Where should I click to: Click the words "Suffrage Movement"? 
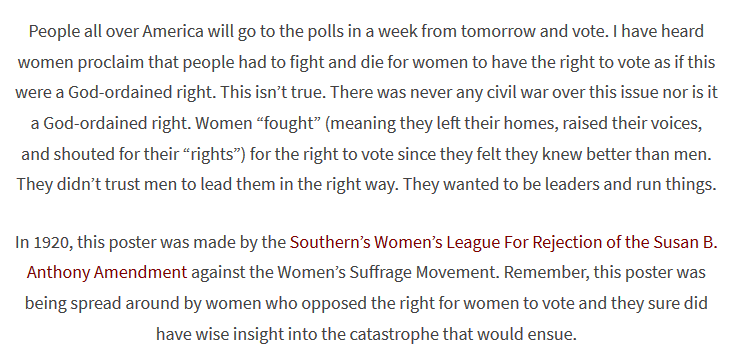423,273
